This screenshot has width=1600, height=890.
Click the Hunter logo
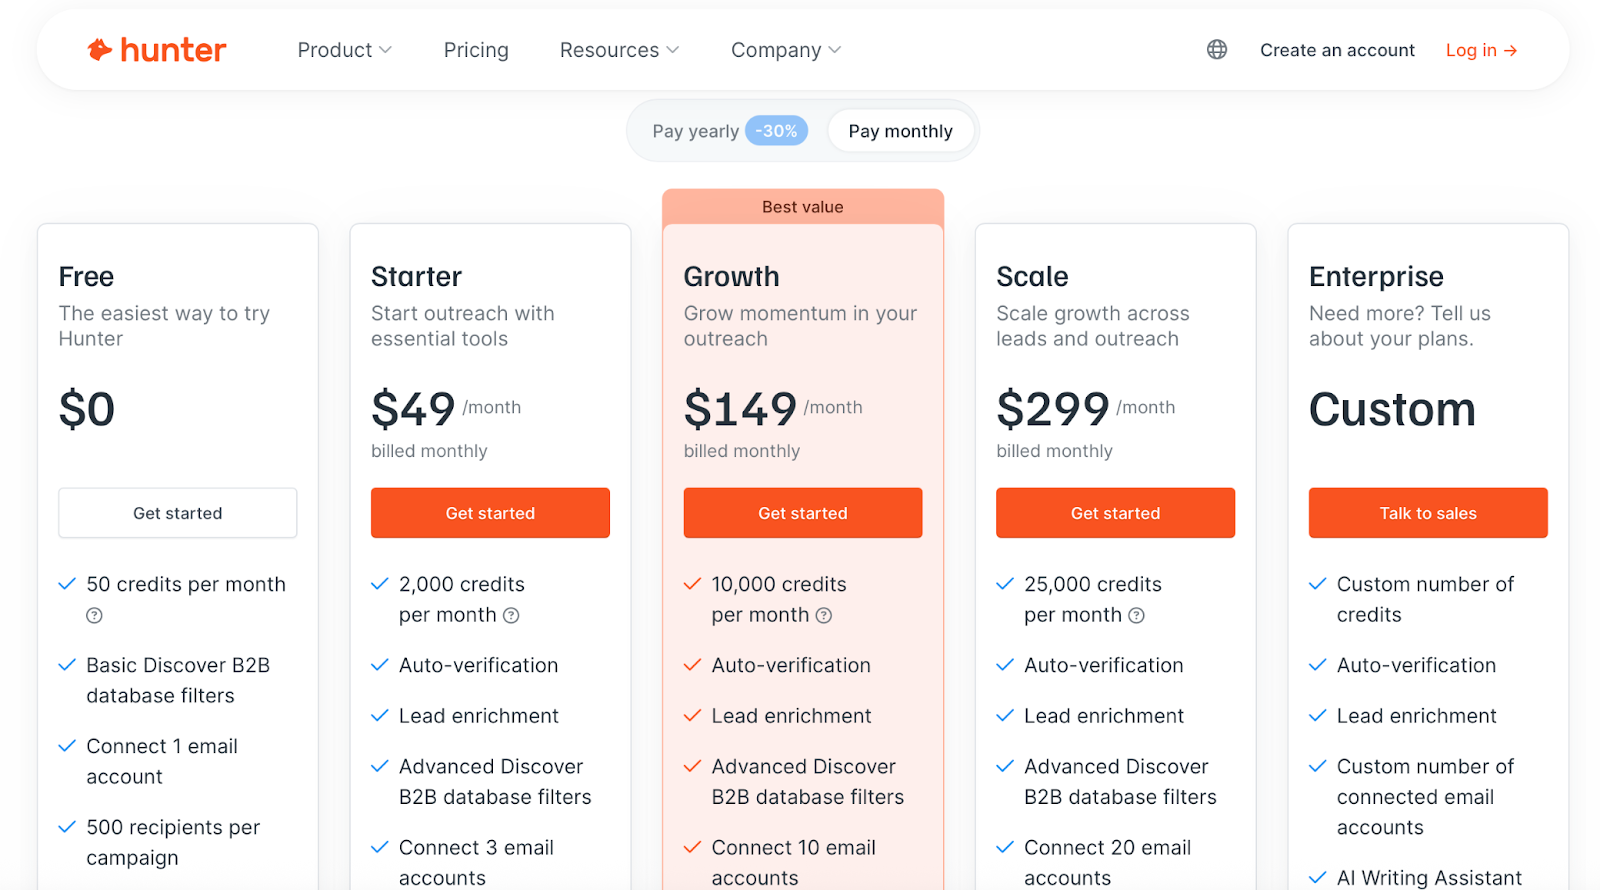tap(156, 49)
